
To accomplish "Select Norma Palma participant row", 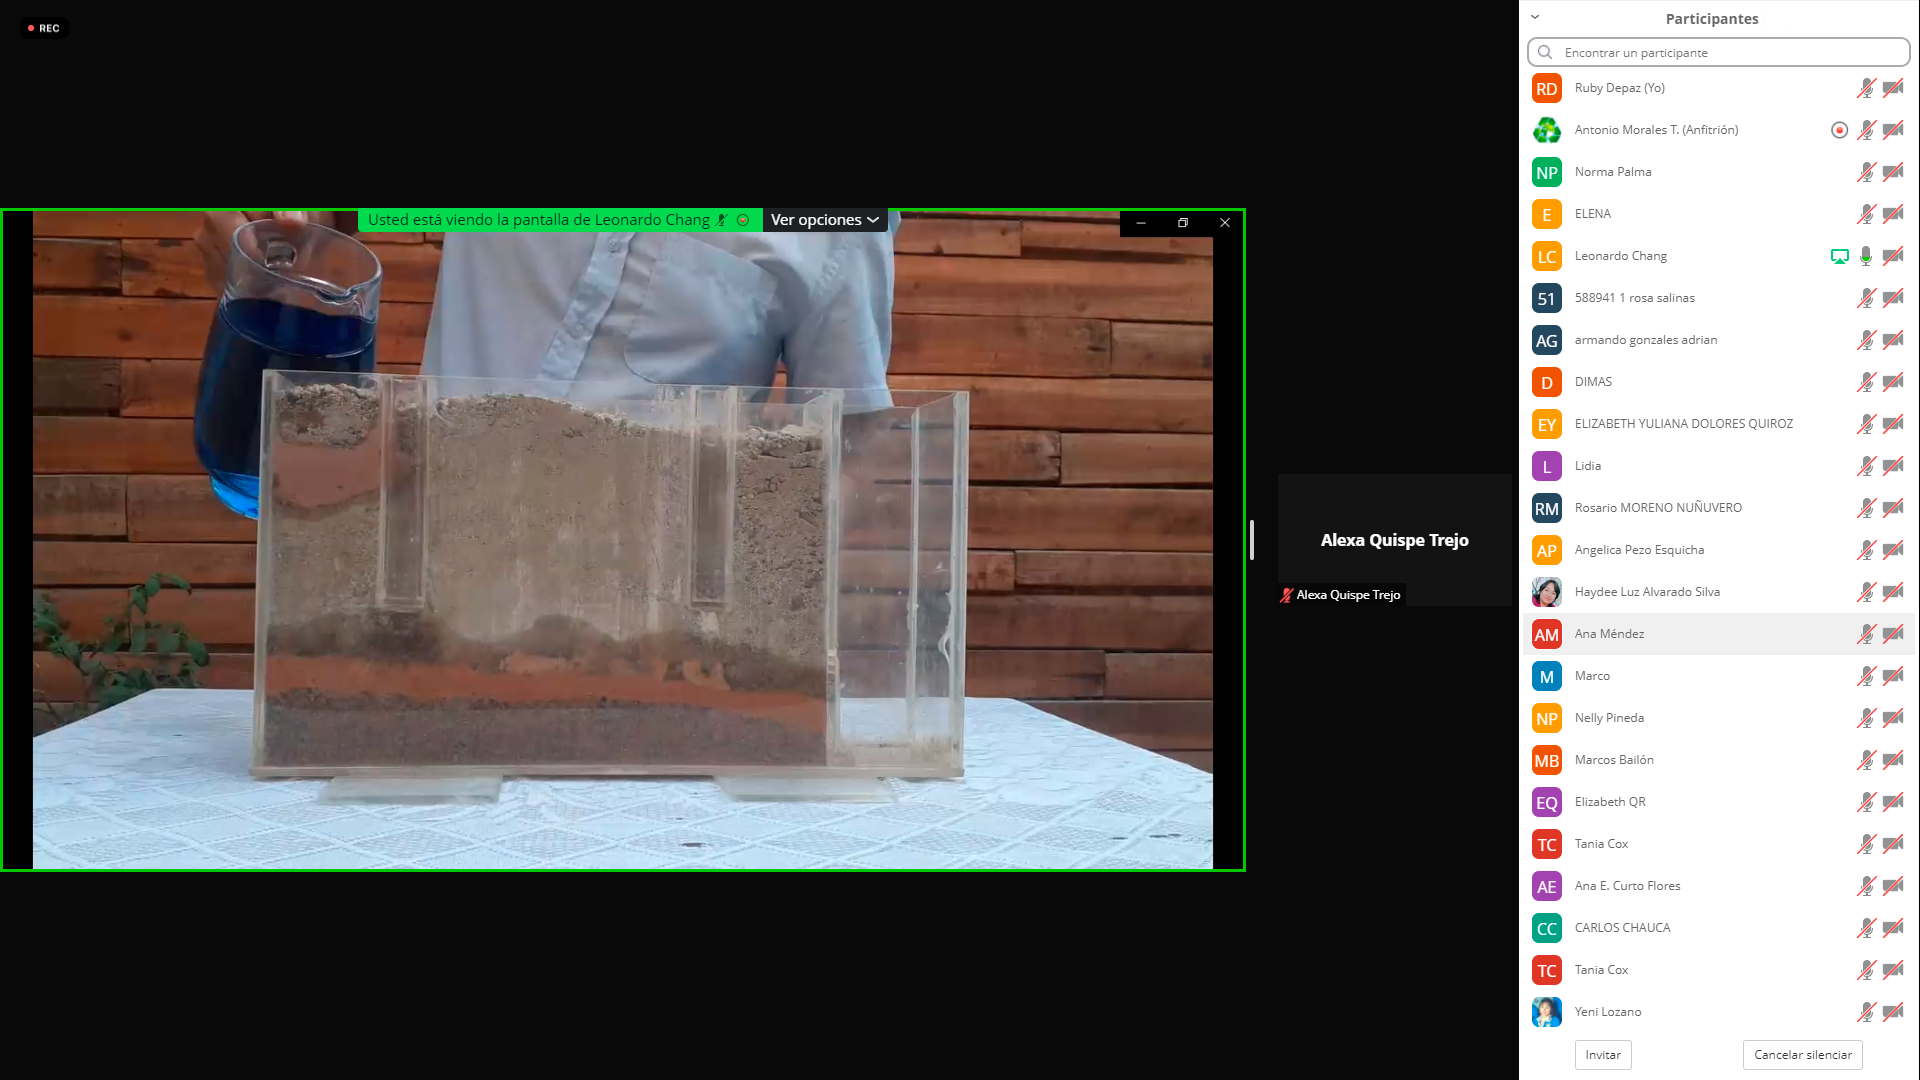I will (1718, 172).
